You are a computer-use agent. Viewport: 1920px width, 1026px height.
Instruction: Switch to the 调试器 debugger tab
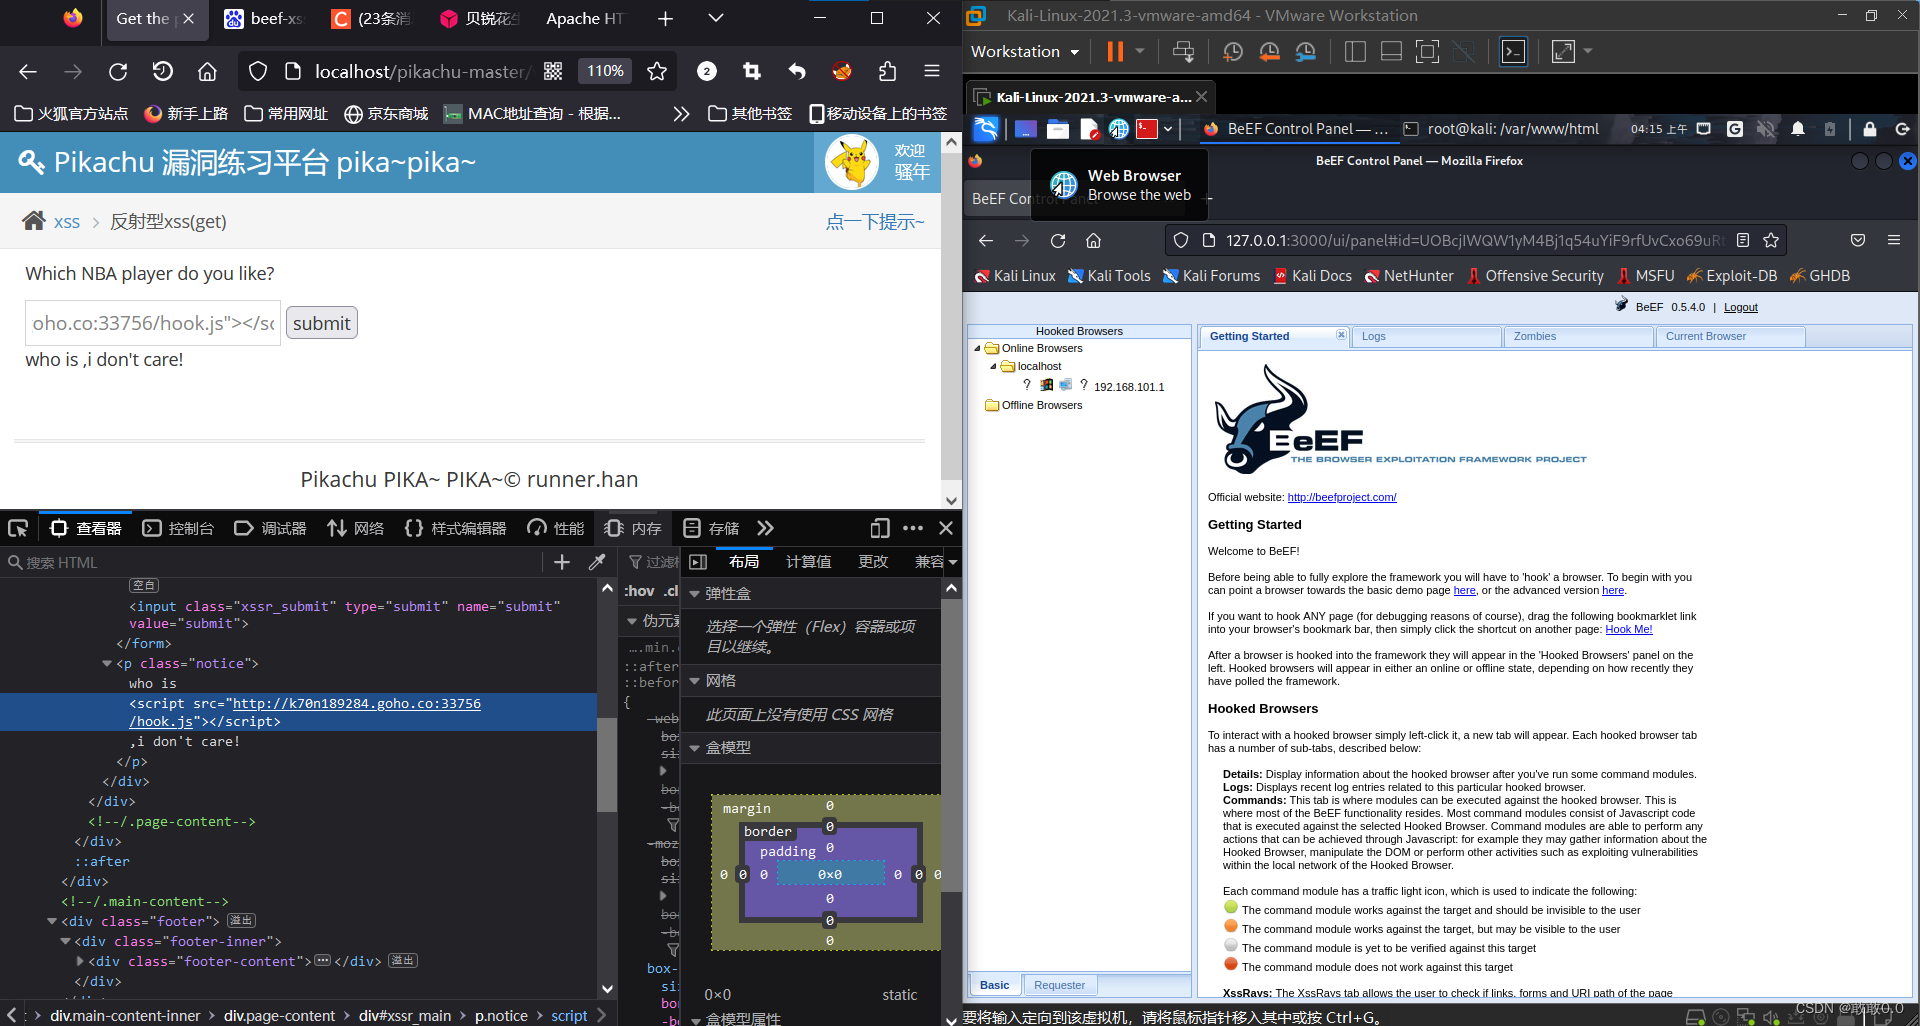(271, 528)
